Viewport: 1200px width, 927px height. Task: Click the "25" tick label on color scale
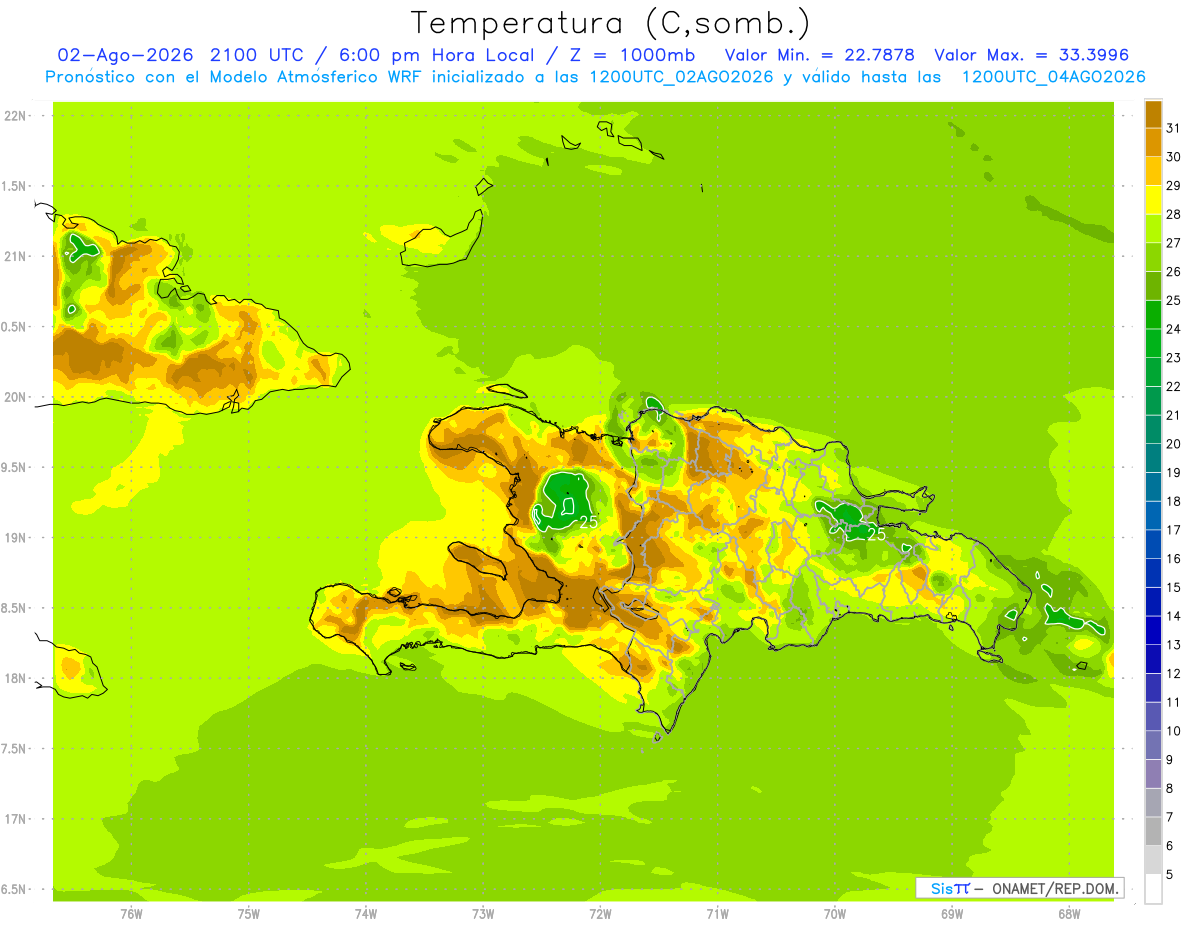point(1173,300)
